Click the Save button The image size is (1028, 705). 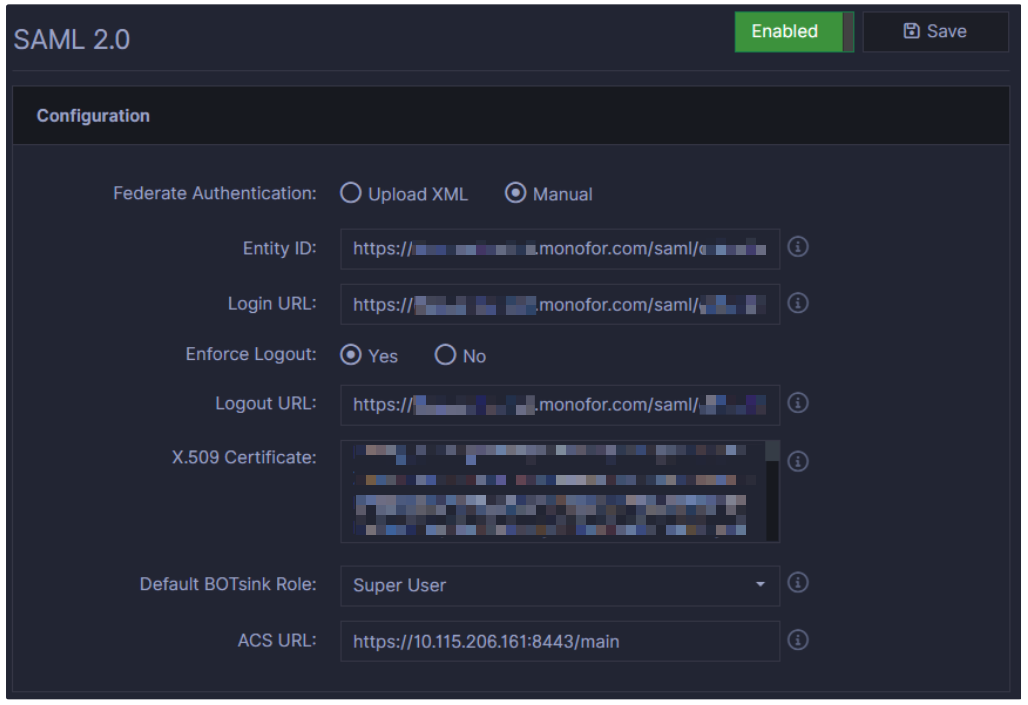tap(935, 32)
